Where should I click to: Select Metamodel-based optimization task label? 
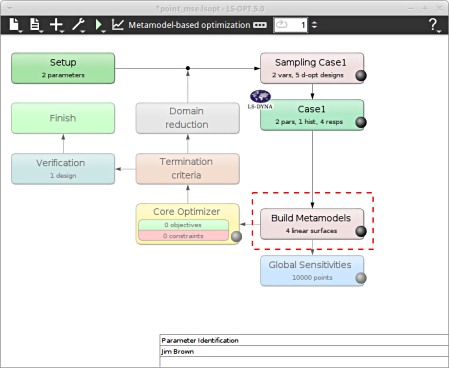point(189,25)
